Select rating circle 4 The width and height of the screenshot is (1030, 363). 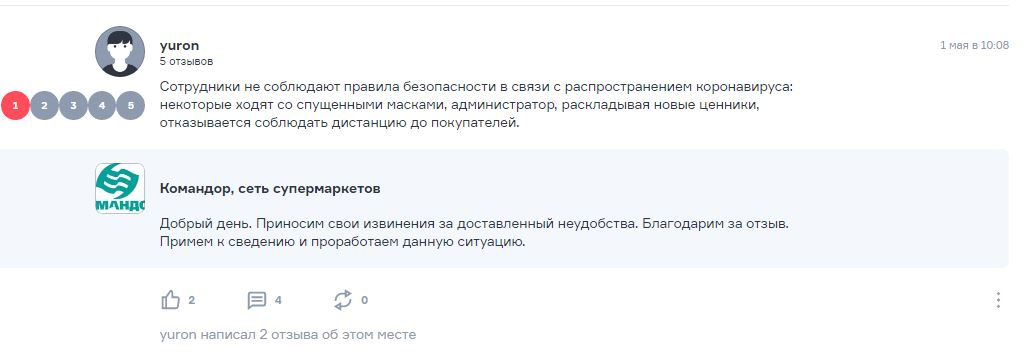click(x=102, y=105)
